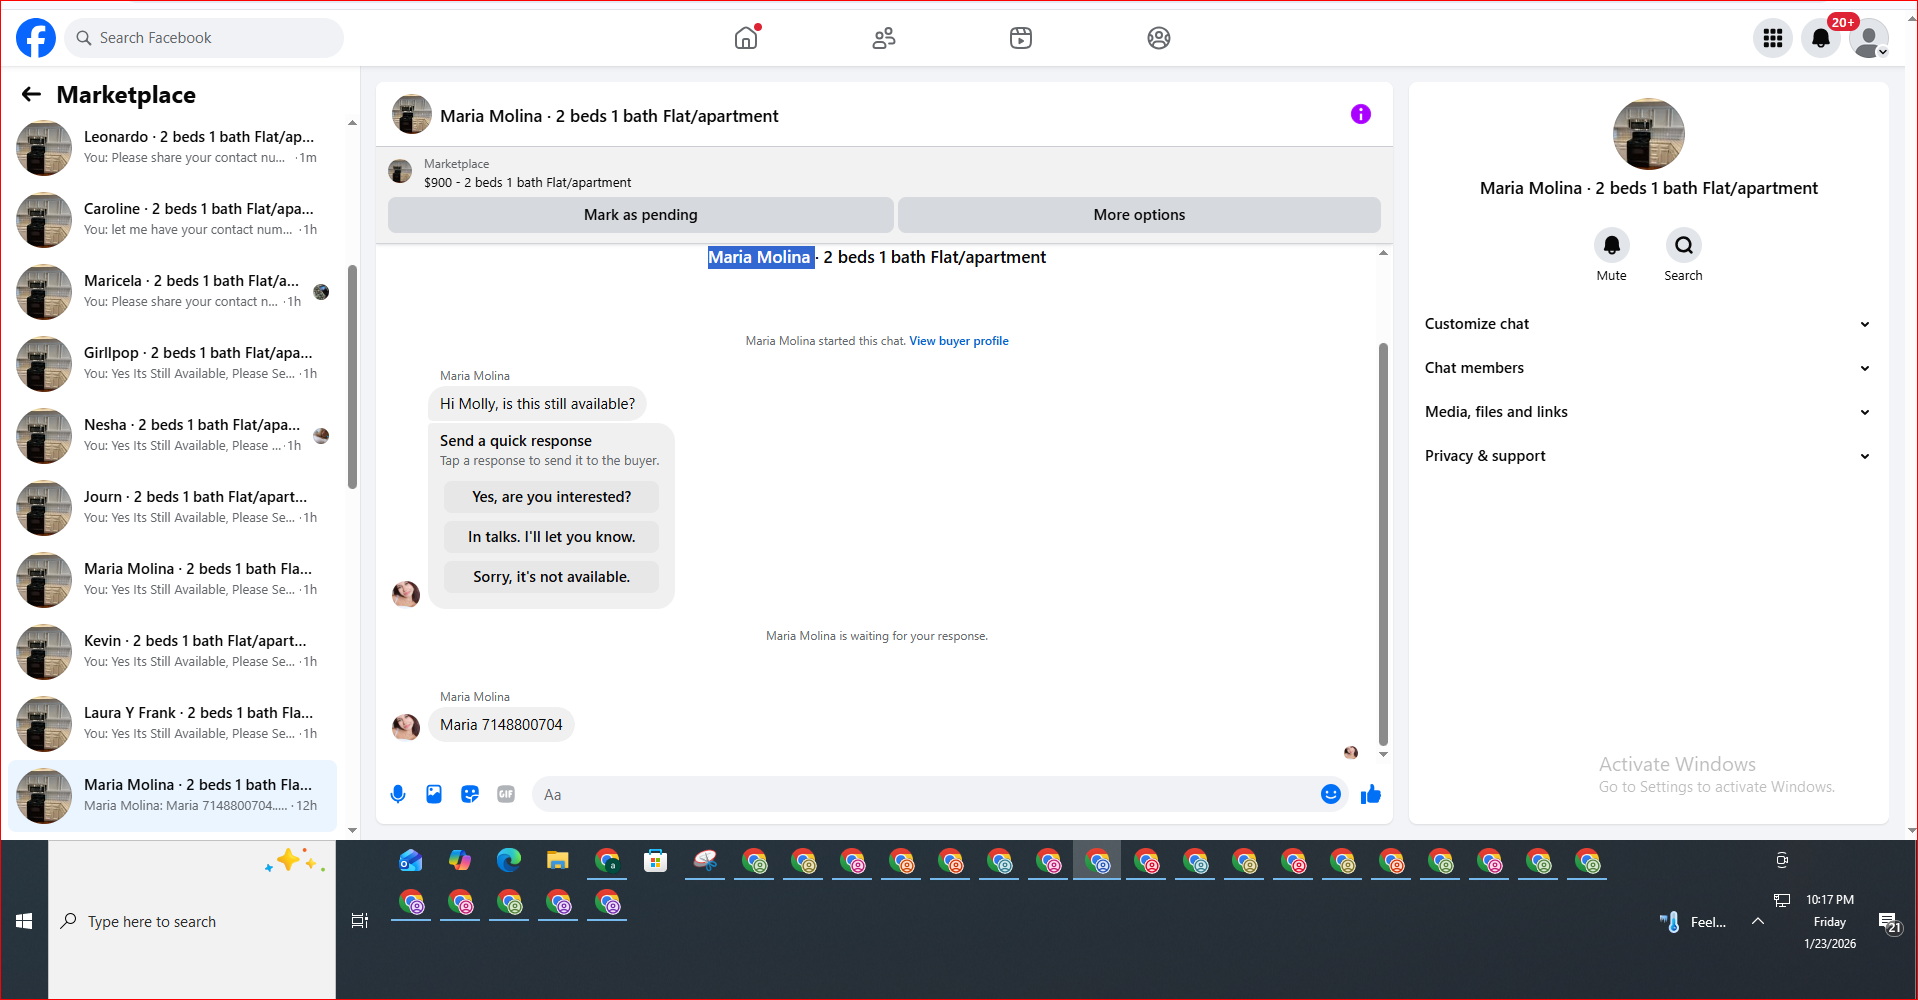Open the Friends icon in top navigation
Screen dimensions: 1918x1000
click(x=884, y=38)
